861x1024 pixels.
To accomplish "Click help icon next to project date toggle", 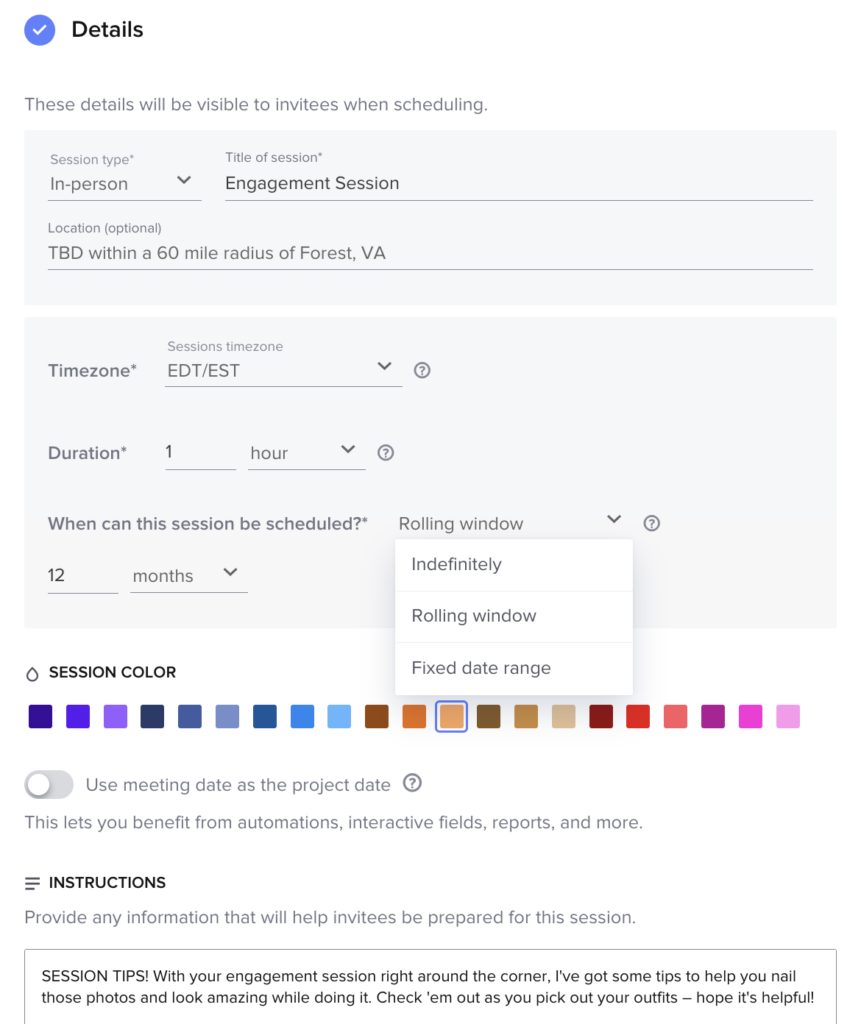I will [x=412, y=783].
